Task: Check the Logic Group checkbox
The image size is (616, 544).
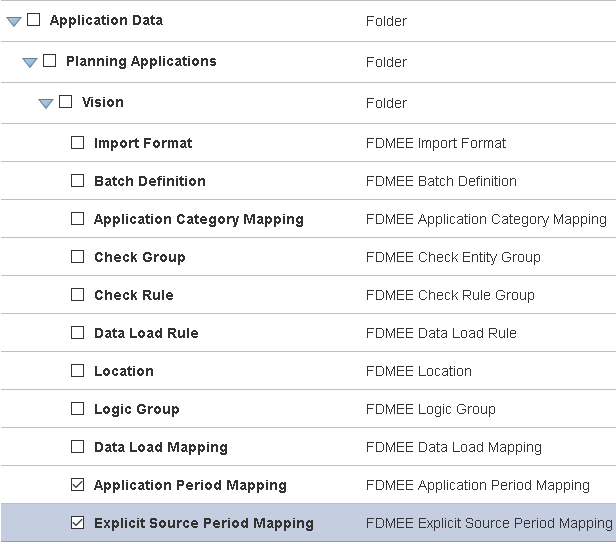Action: [78, 409]
